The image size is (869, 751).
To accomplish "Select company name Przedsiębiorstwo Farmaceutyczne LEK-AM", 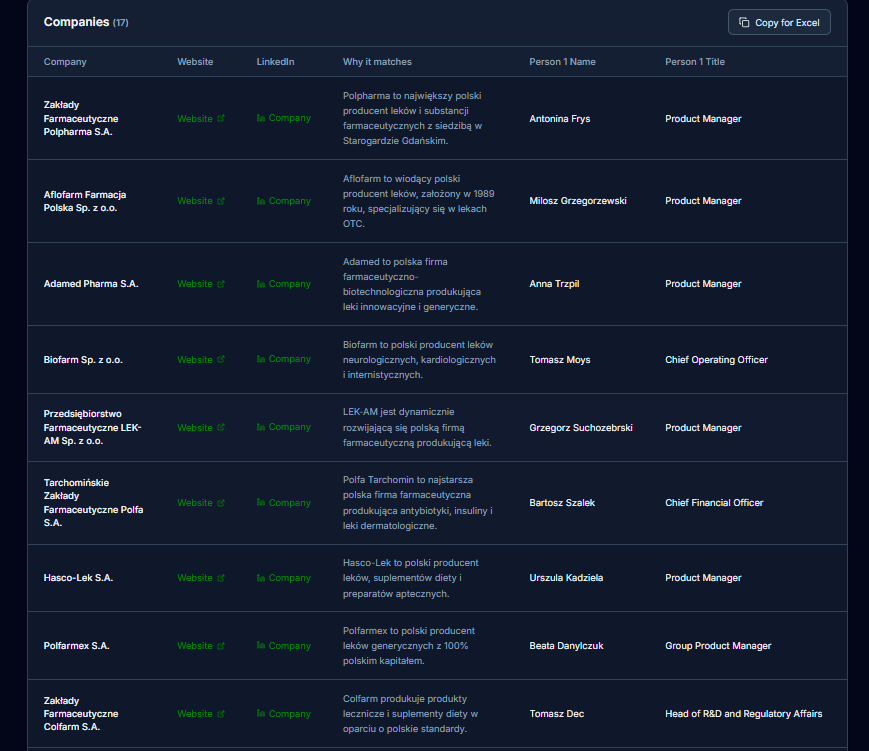I will click(x=93, y=427).
